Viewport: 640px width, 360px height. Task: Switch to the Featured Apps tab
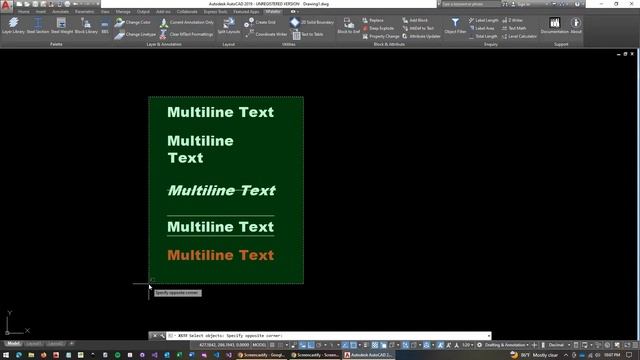(x=246, y=12)
